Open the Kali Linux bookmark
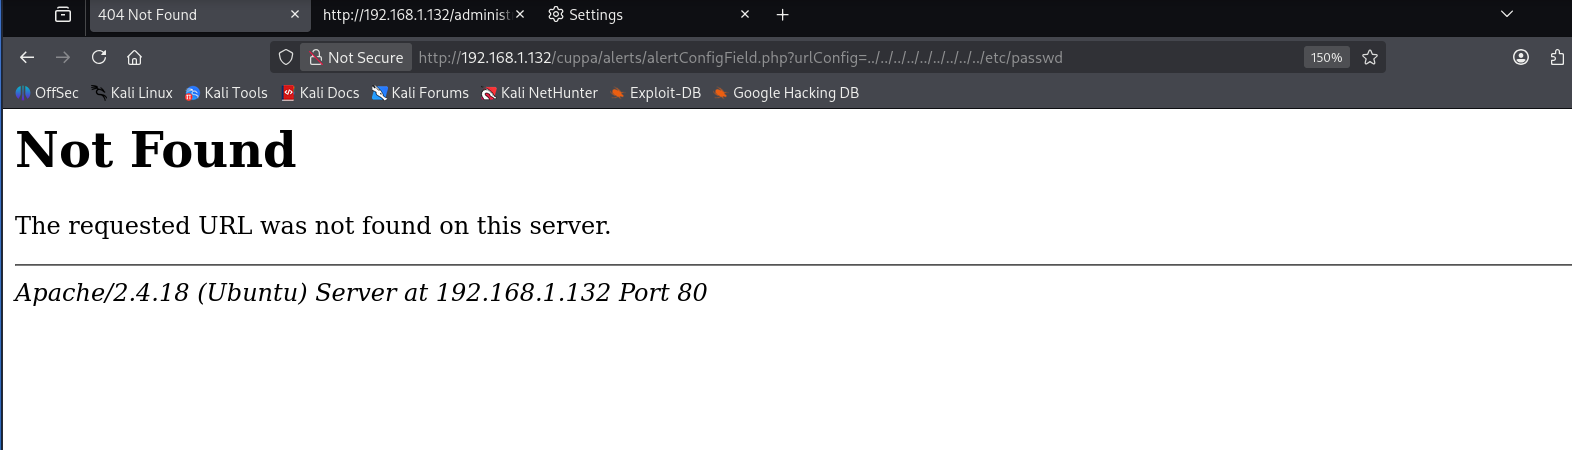 point(132,93)
